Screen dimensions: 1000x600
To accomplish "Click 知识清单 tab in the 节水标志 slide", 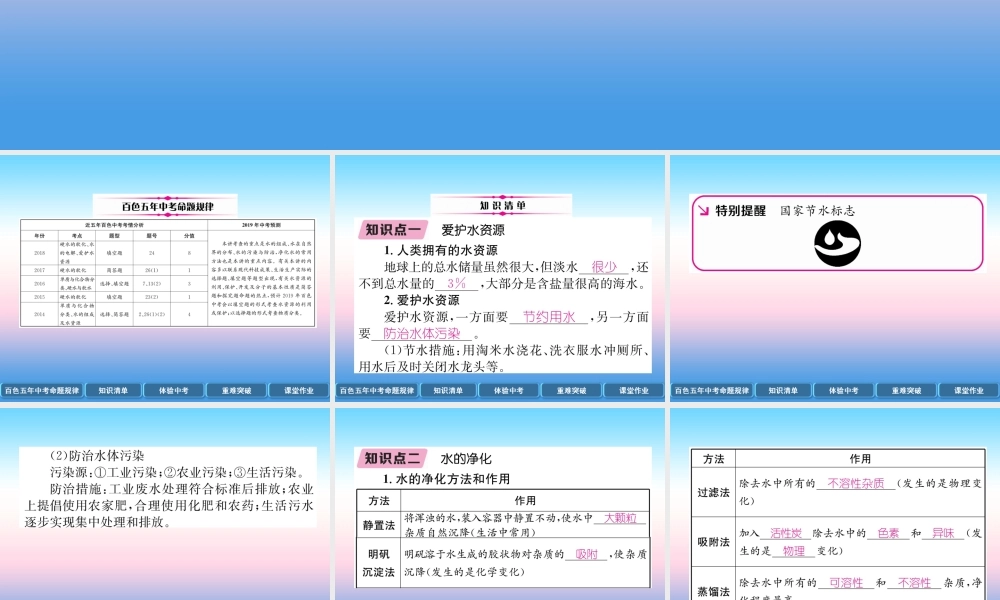I will (783, 390).
